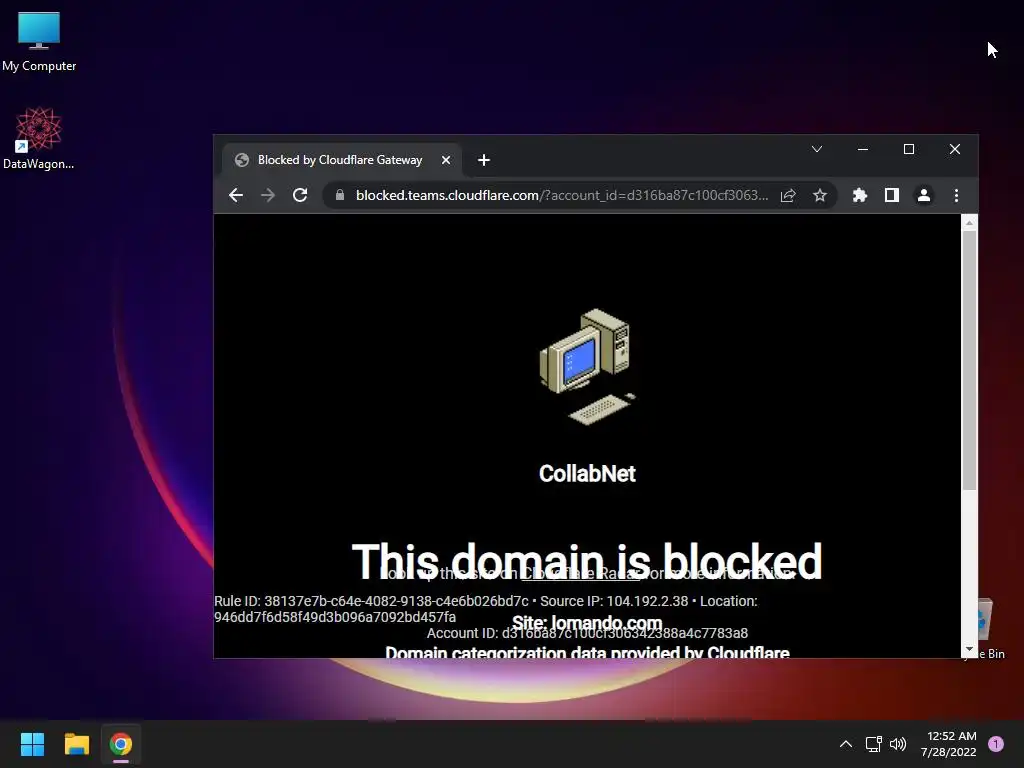Click the address bar URL
This screenshot has width=1024, height=768.
click(x=562, y=195)
